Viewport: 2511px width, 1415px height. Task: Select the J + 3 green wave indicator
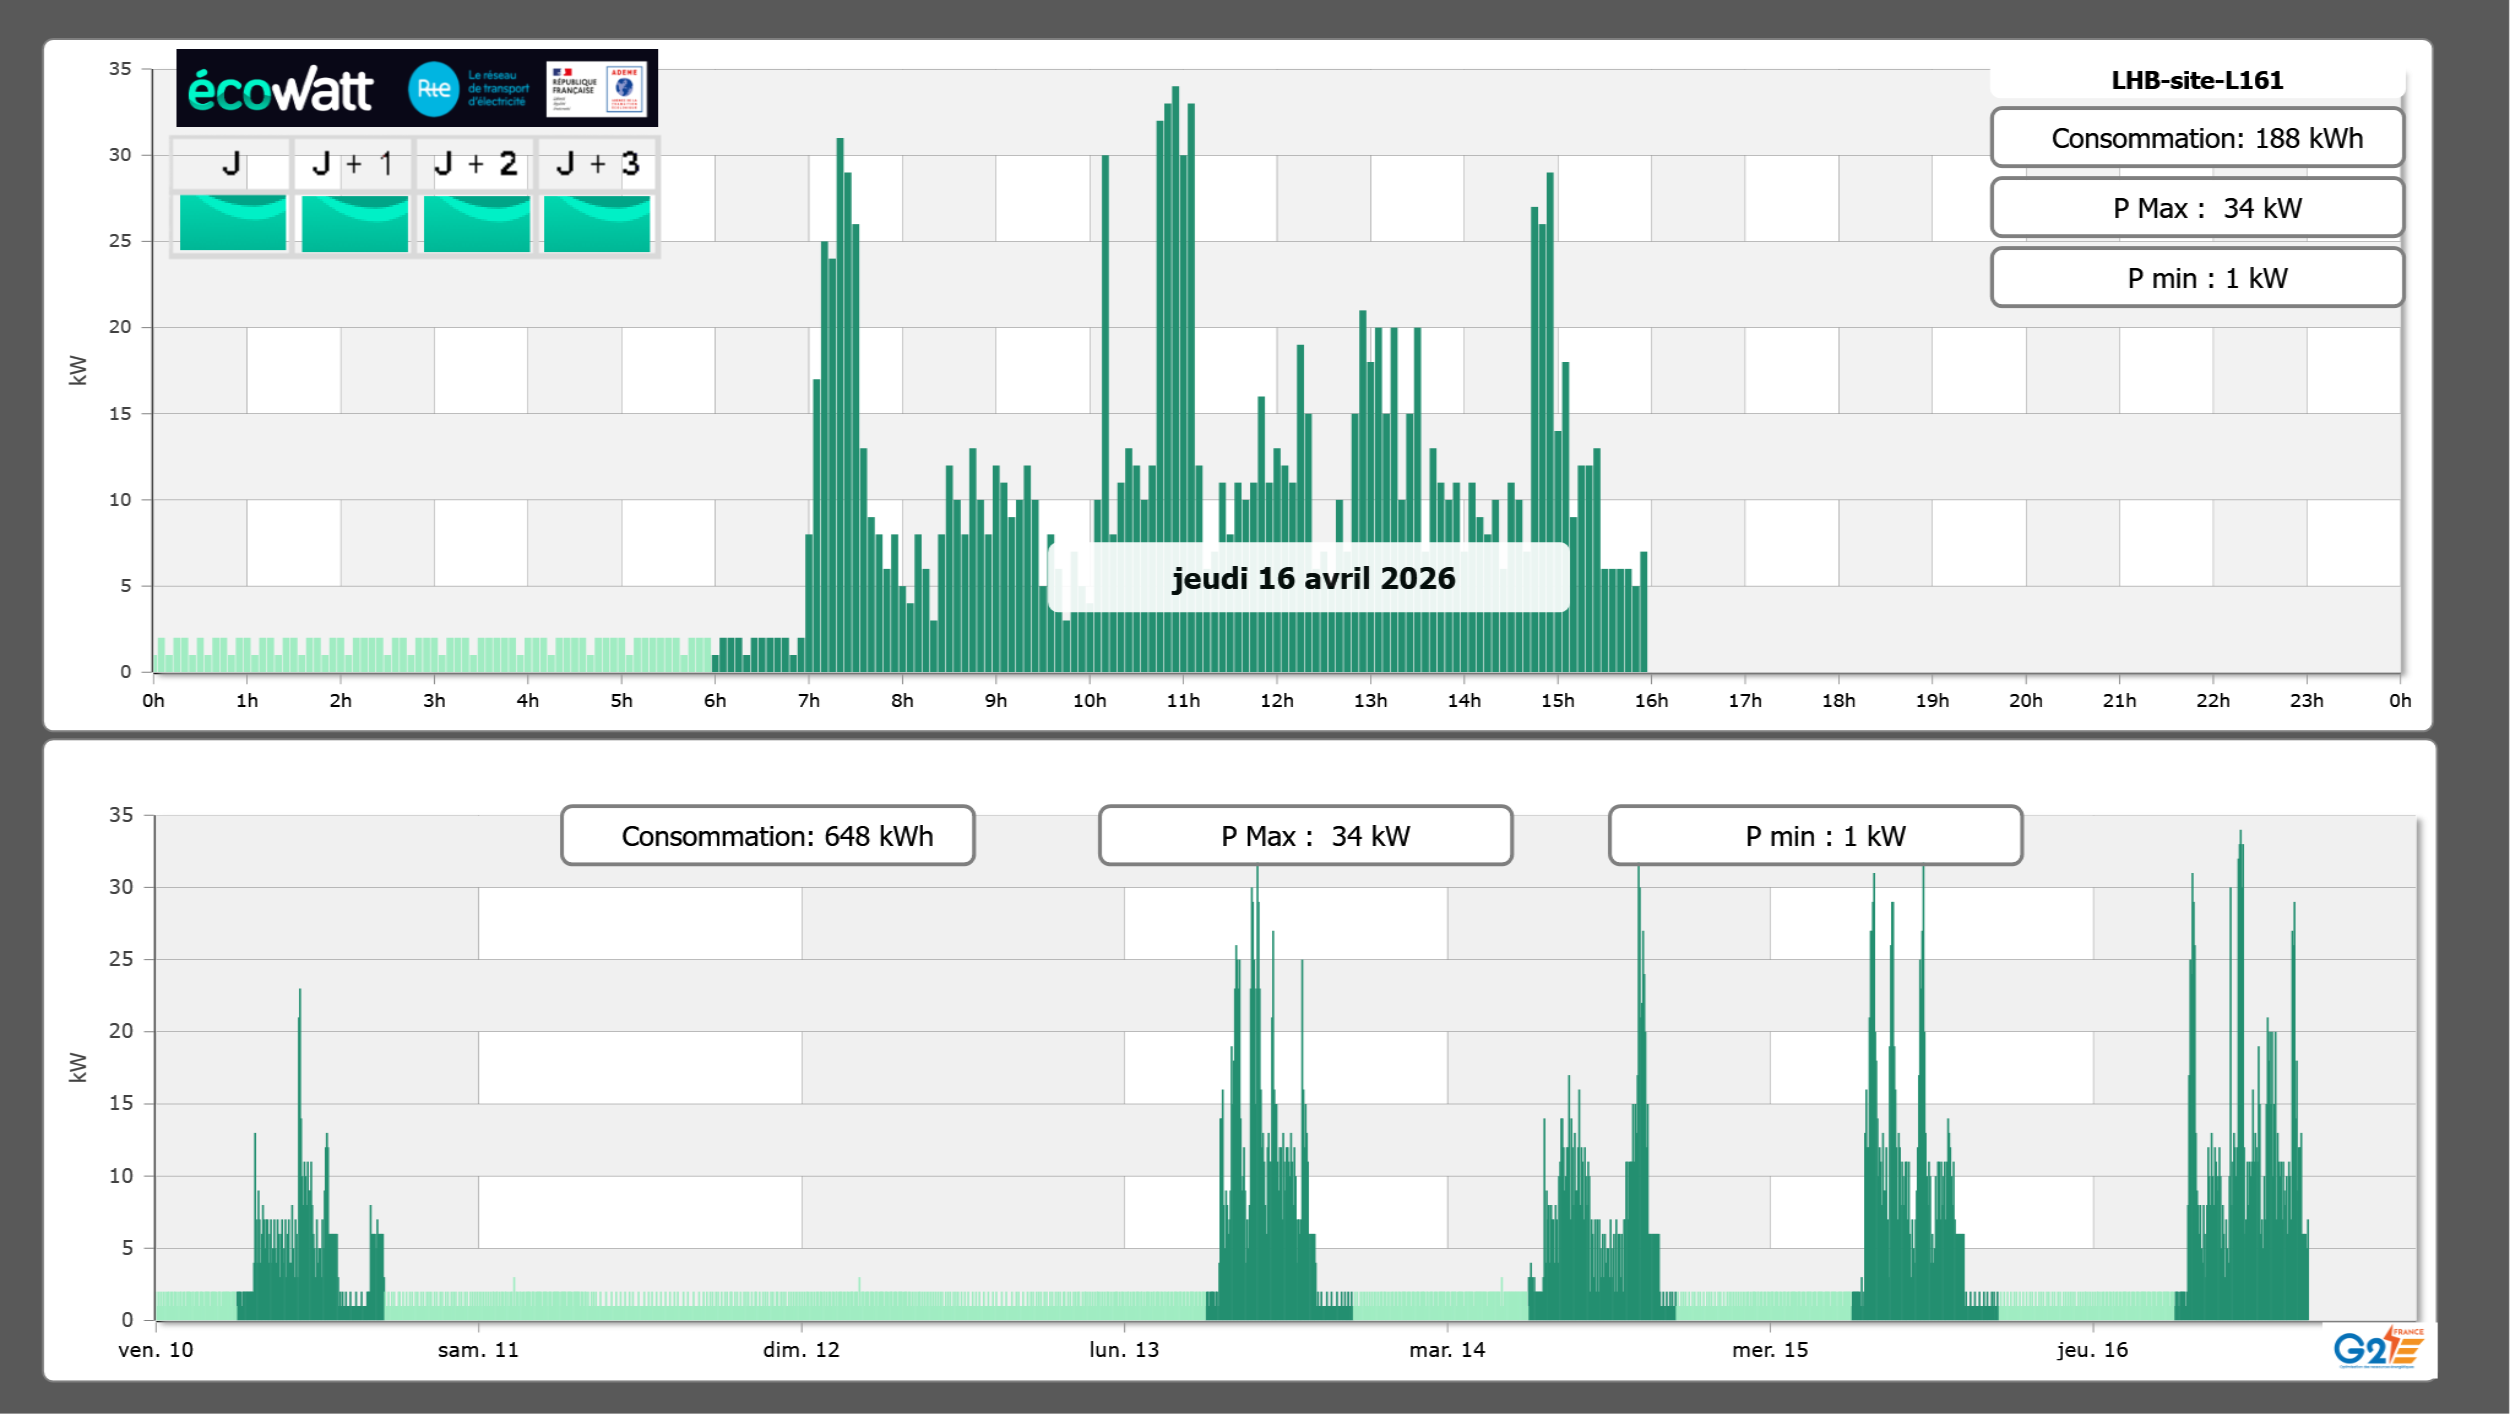tap(597, 222)
